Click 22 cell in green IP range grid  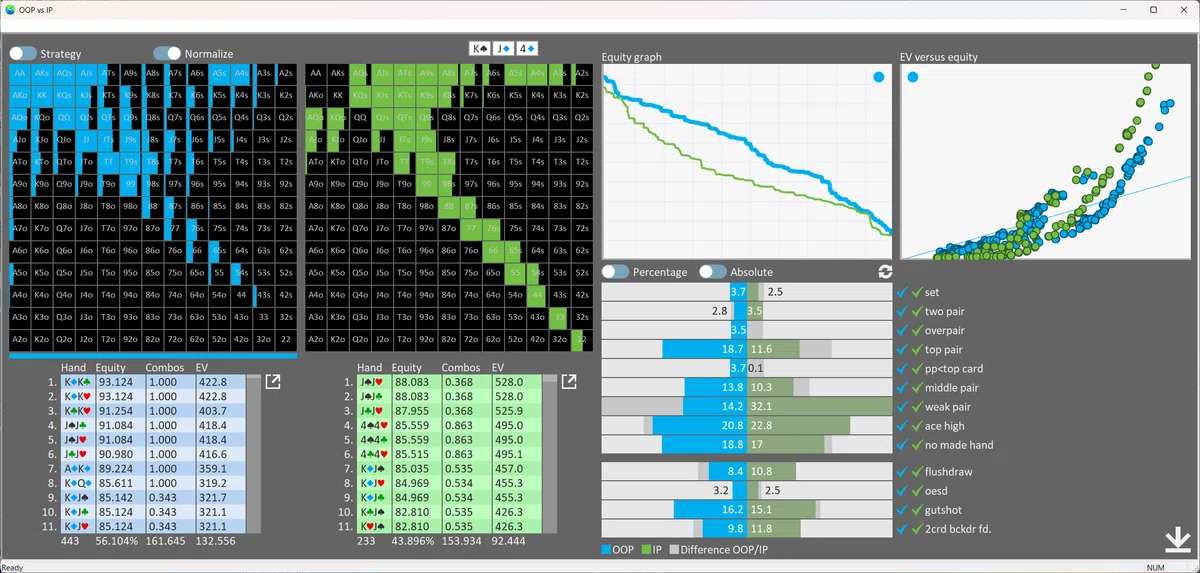[581, 339]
